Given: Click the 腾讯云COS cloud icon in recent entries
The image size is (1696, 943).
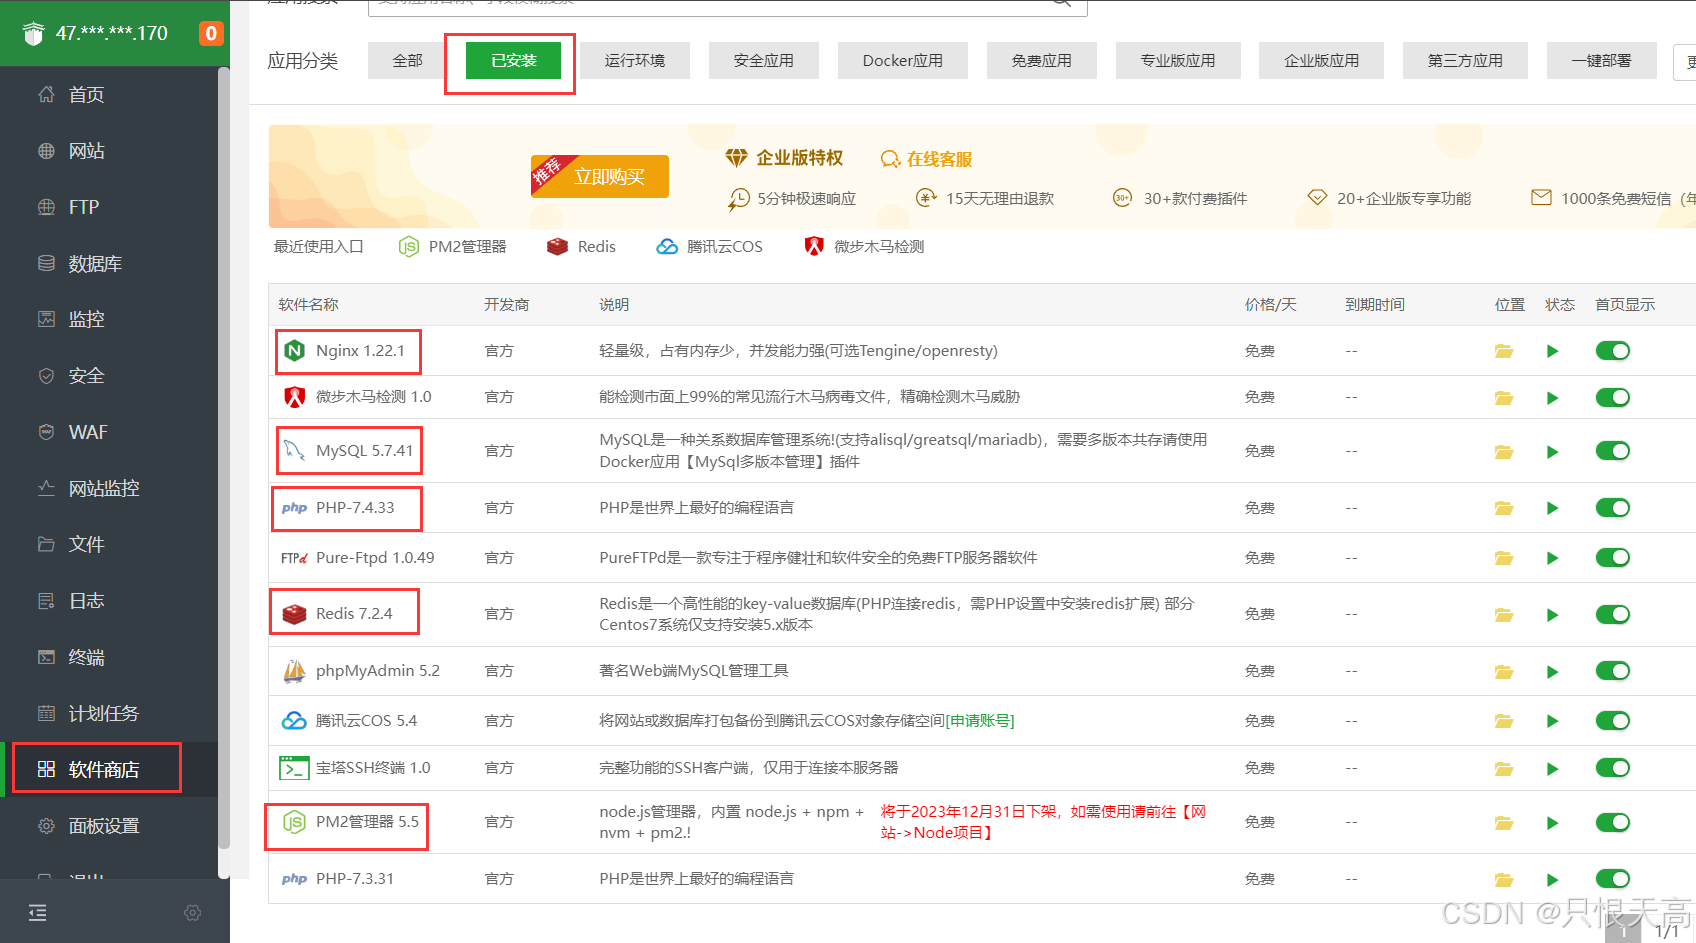Looking at the screenshot, I should pos(667,247).
